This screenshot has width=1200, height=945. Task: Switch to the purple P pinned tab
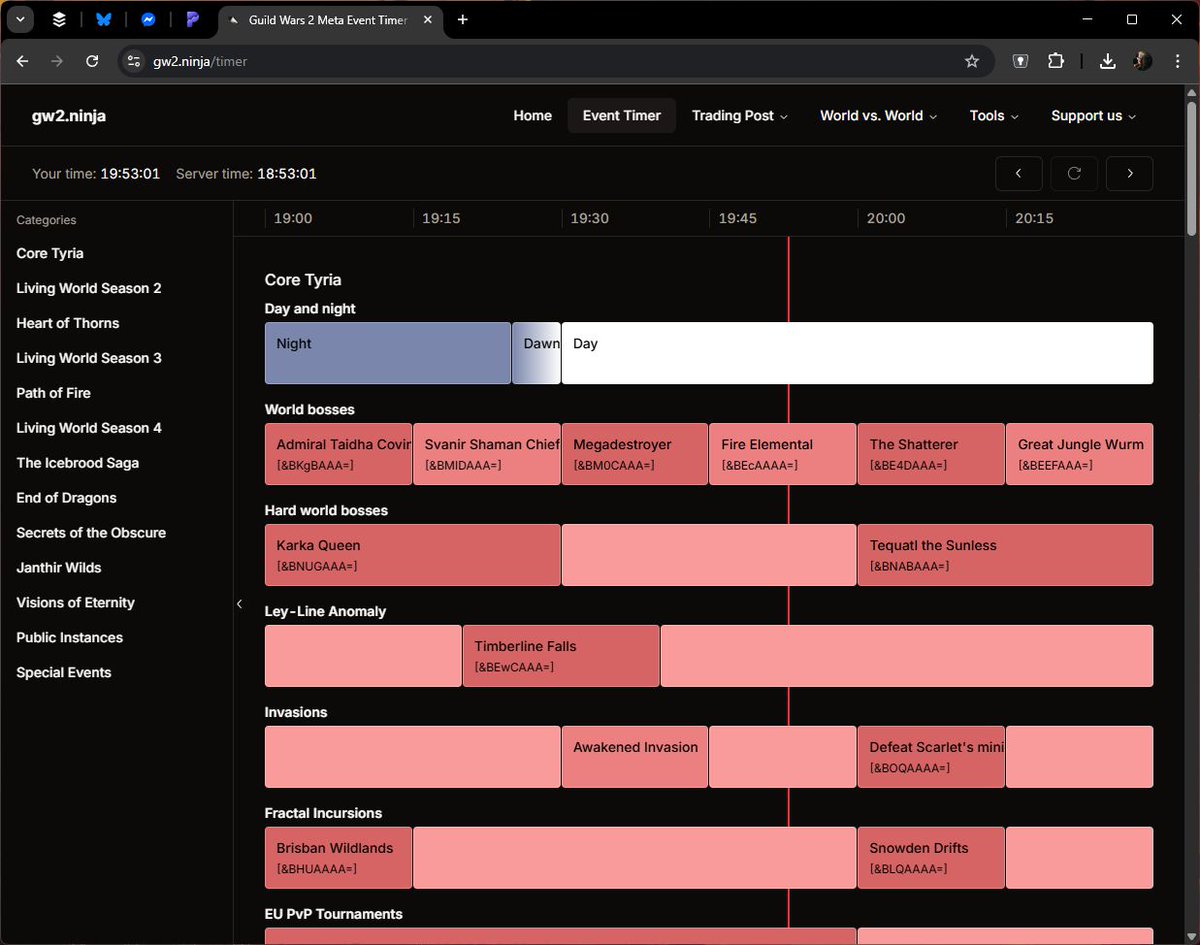tap(192, 19)
